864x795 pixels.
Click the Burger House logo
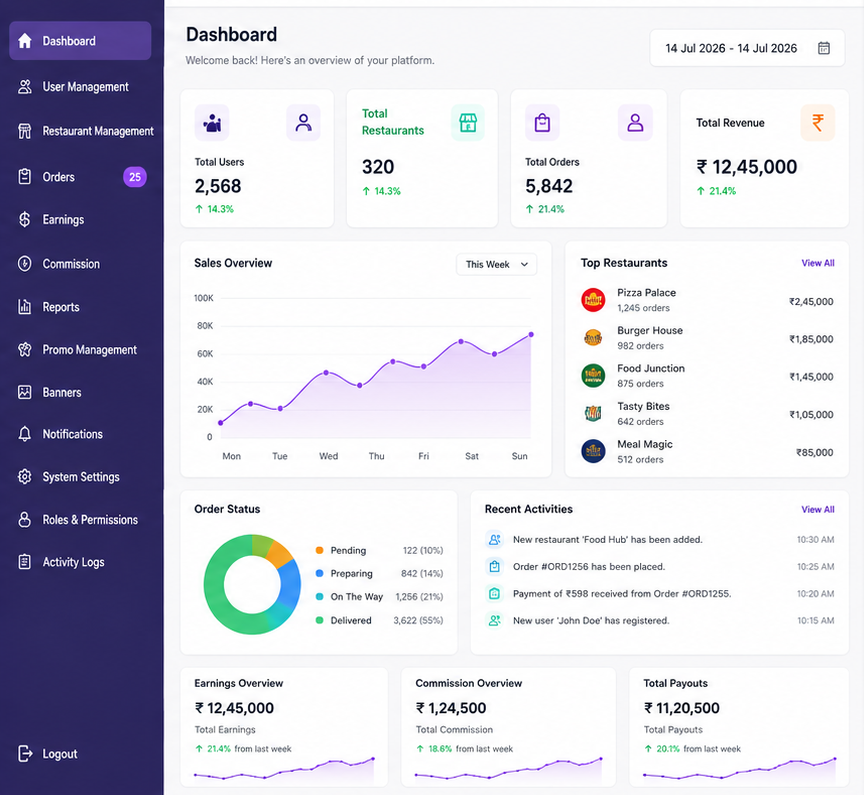593,338
